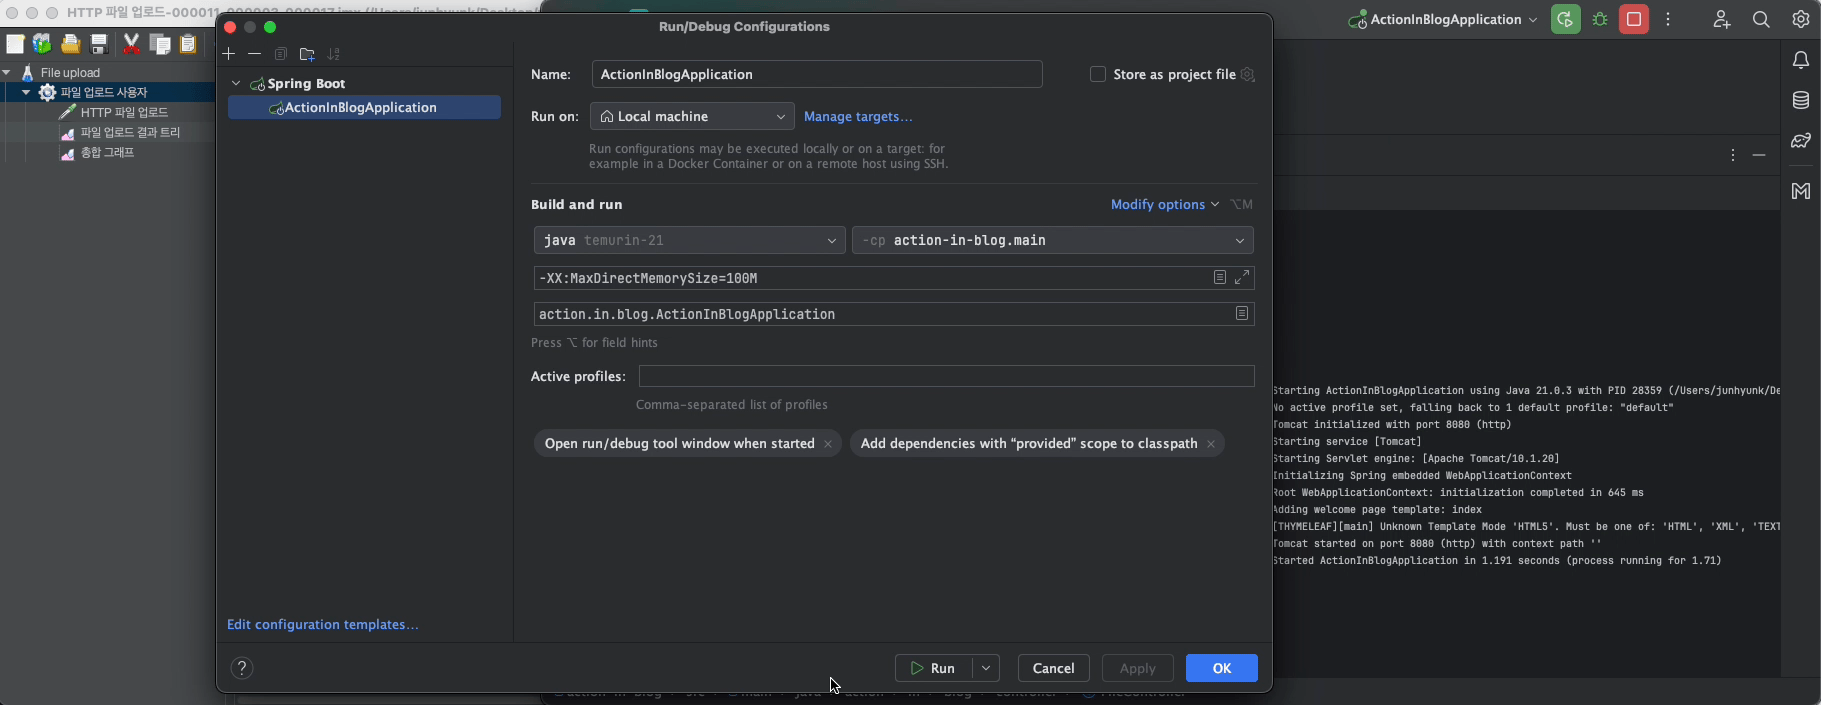Focus the Name field

(817, 74)
